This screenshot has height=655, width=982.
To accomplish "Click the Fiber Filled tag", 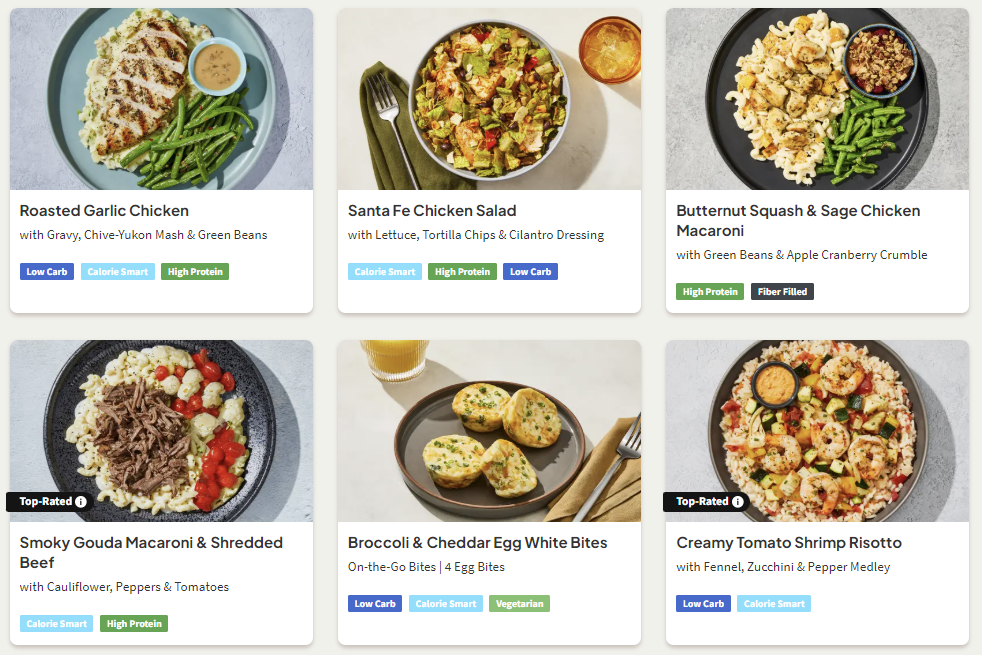I will pos(782,292).
